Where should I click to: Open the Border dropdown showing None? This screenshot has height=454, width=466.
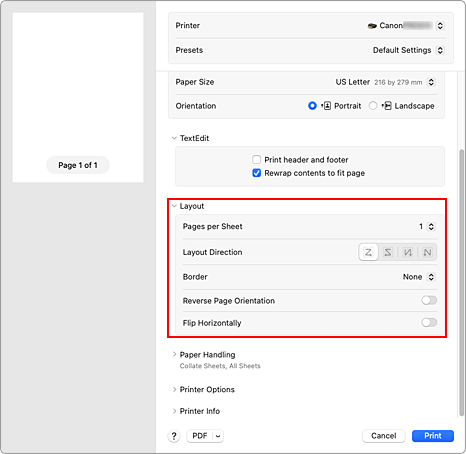pyautogui.click(x=419, y=277)
